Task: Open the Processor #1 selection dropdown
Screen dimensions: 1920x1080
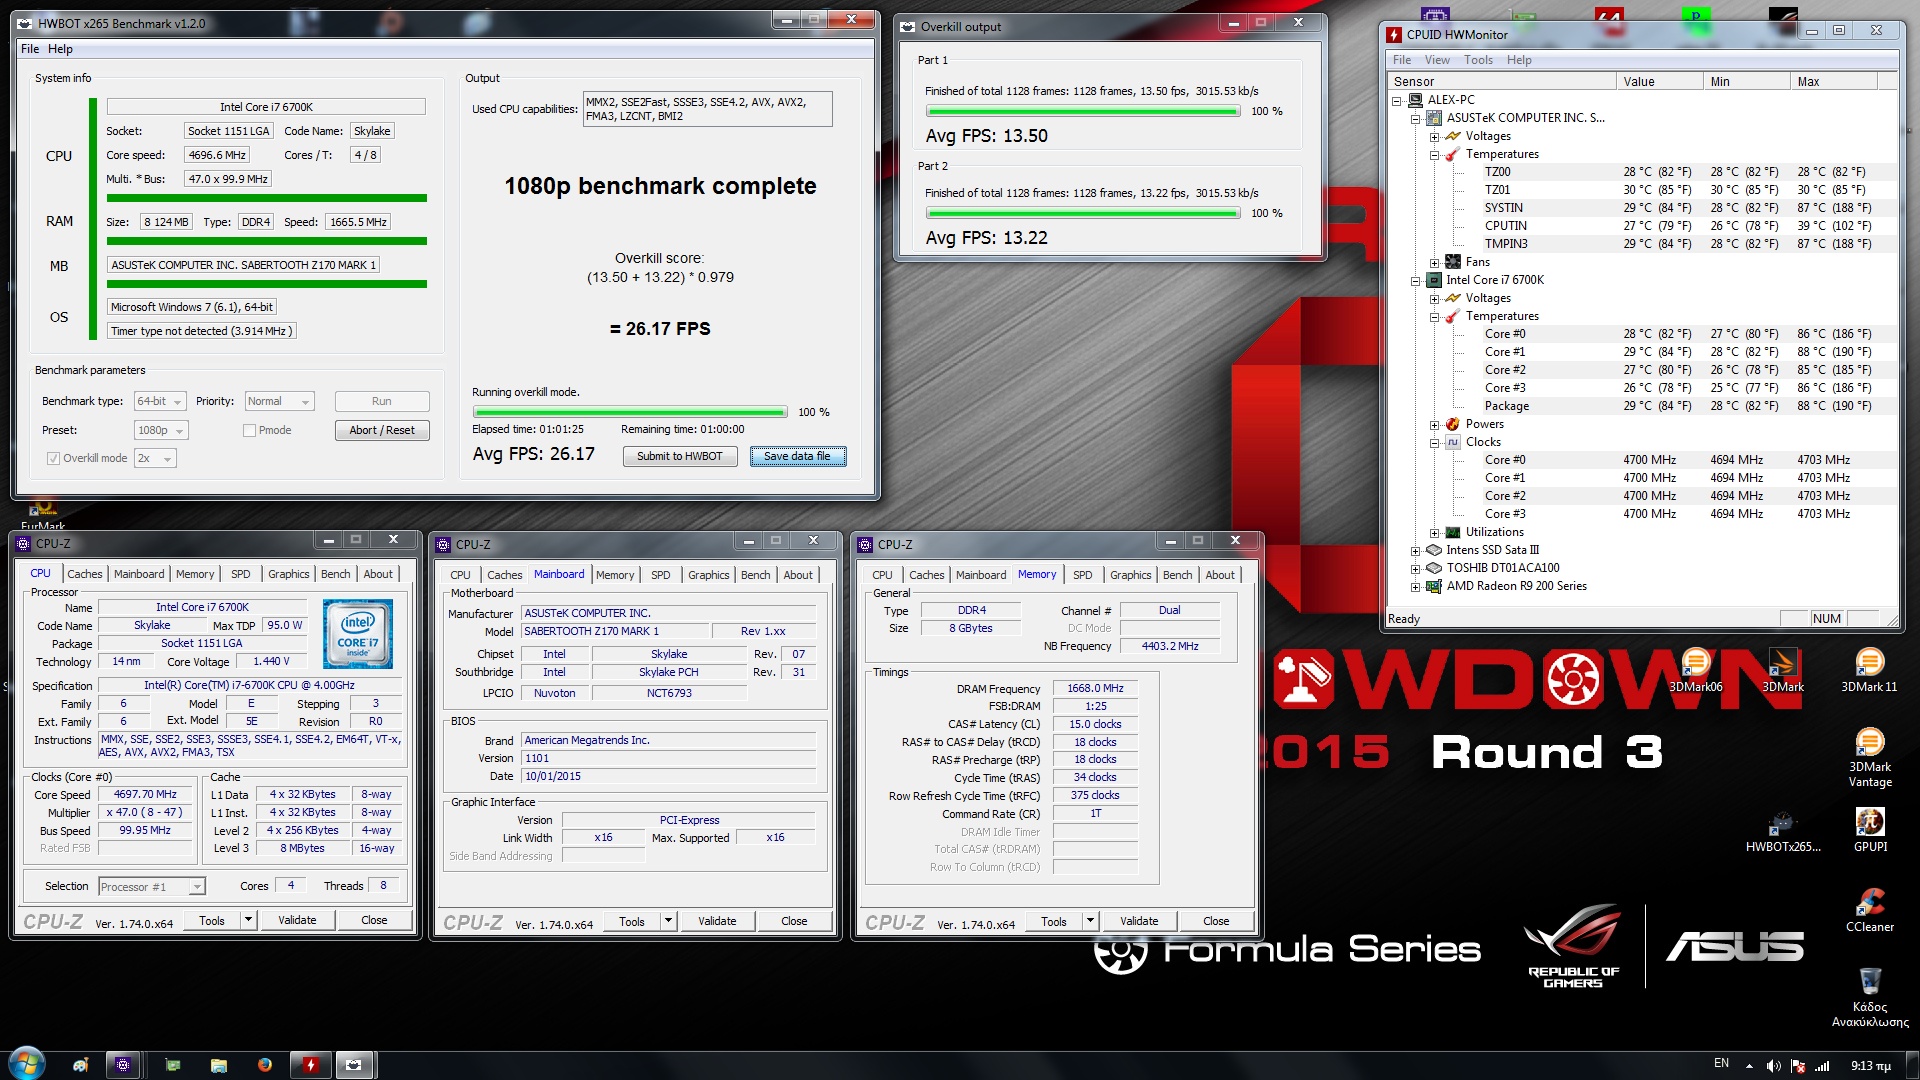Action: click(x=152, y=886)
